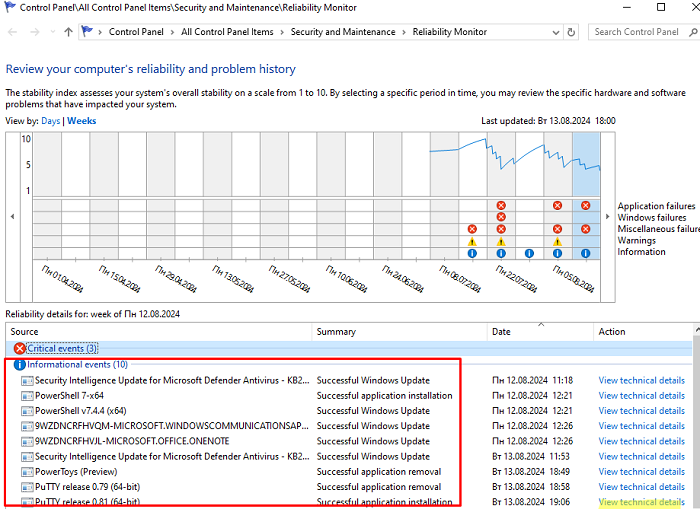Image resolution: width=700 pixels, height=509 pixels.
Task: Click Miscellaneous failures icon for week 12.08.2024
Action: tap(586, 229)
